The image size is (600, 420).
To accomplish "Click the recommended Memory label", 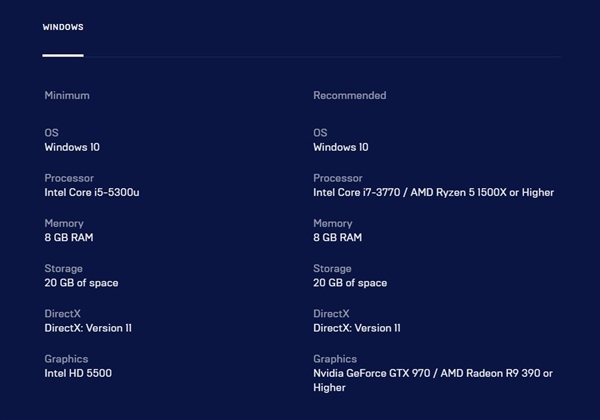I will click(333, 223).
